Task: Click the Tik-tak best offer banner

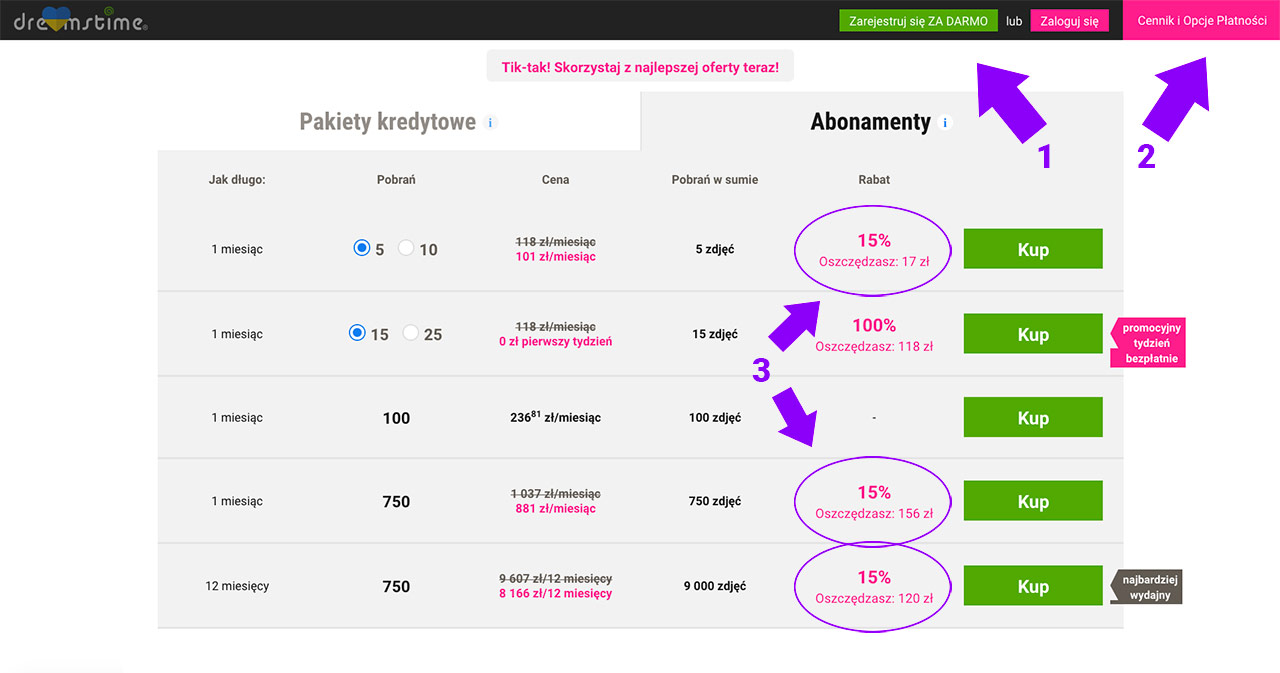Action: tap(639, 67)
